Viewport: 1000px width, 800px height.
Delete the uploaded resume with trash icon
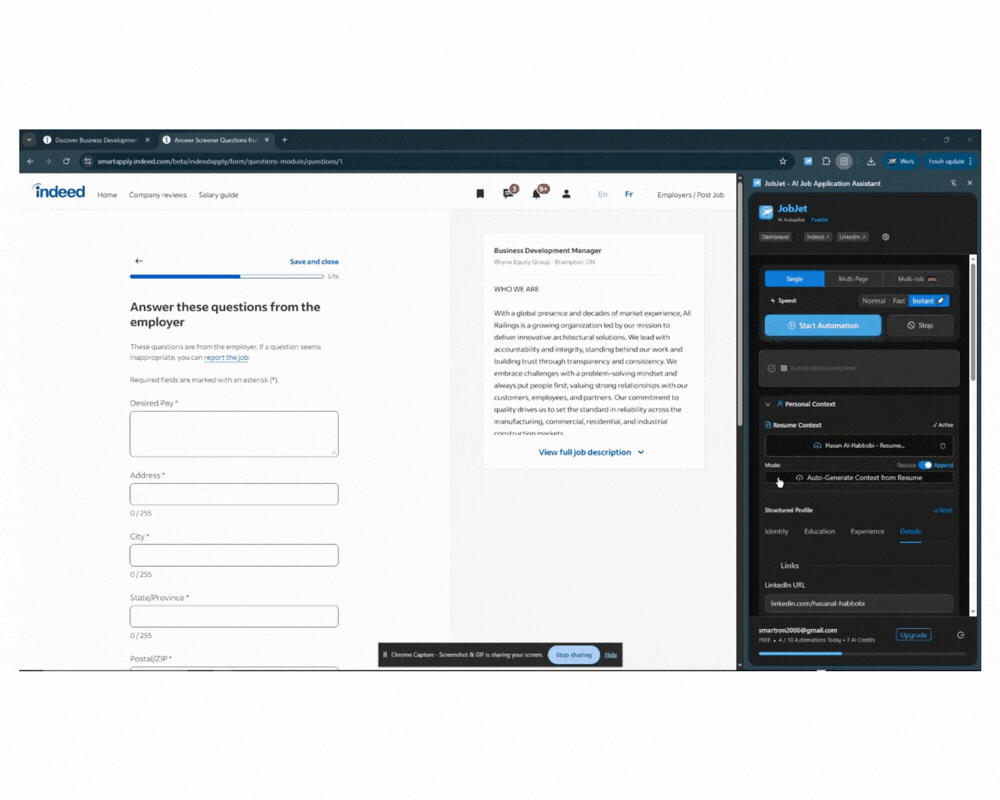[942, 446]
